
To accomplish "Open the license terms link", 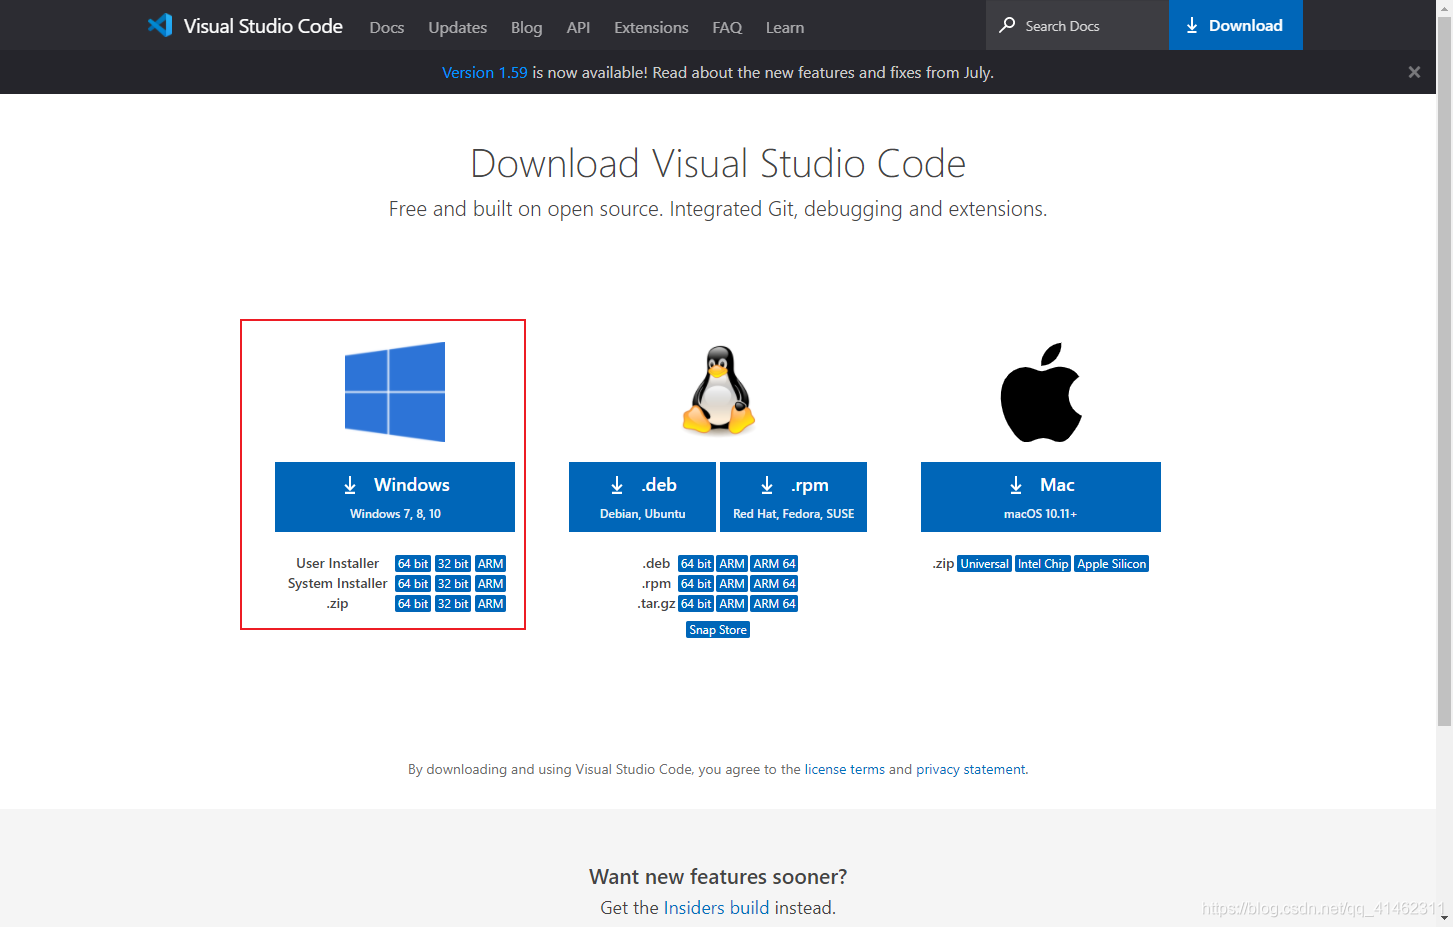I will [845, 770].
